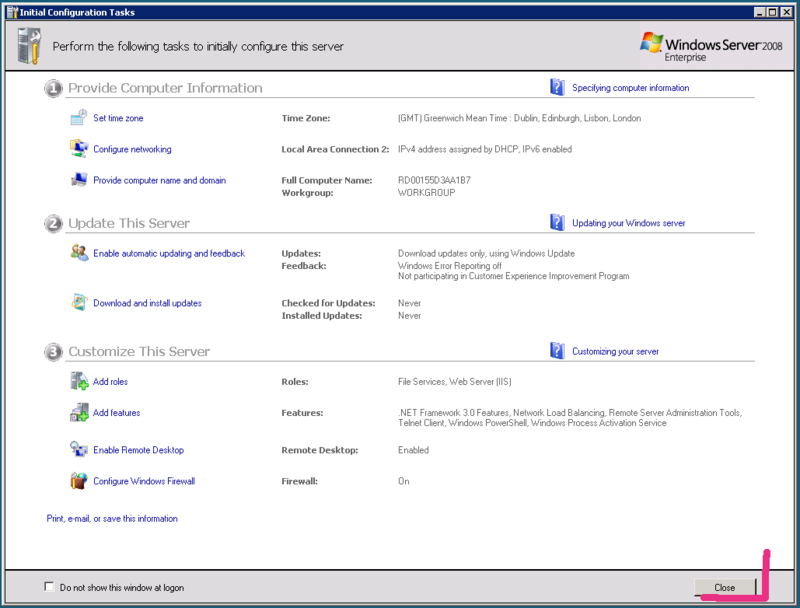Click IPv4 address assigned by DHCP text

tap(485, 149)
